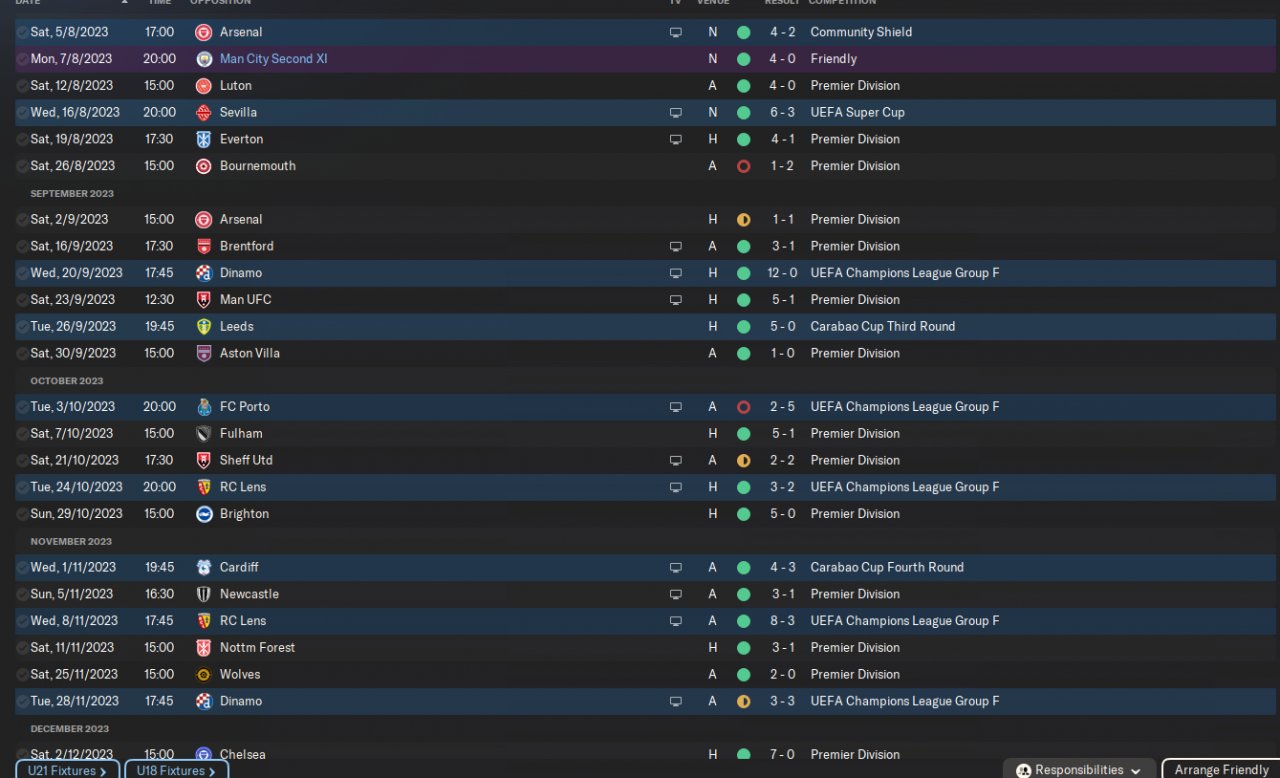Screen dimensions: 1280x778
Task: Toggle the check mark beside Wed, 1/11/2023
Action: pyautogui.click(x=22, y=567)
